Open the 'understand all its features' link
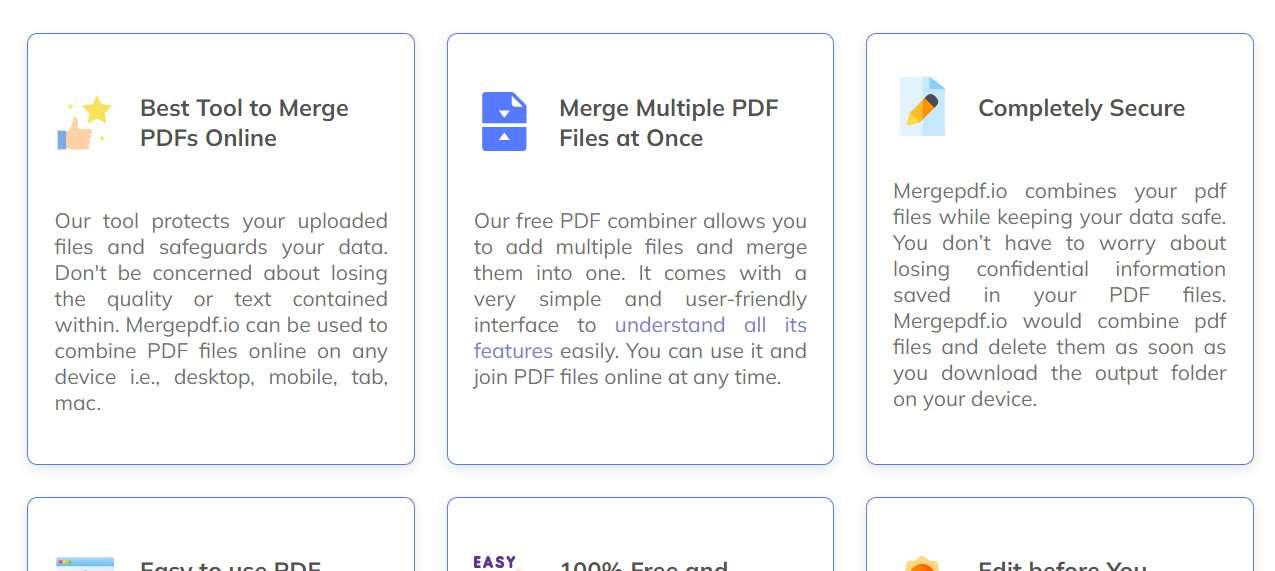 pyautogui.click(x=640, y=338)
